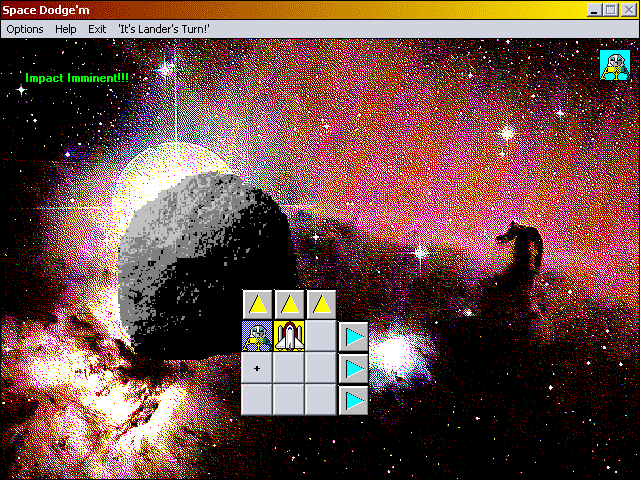This screenshot has height=480, width=640.
Task: Select the empty top-right grid cell
Action: (321, 337)
